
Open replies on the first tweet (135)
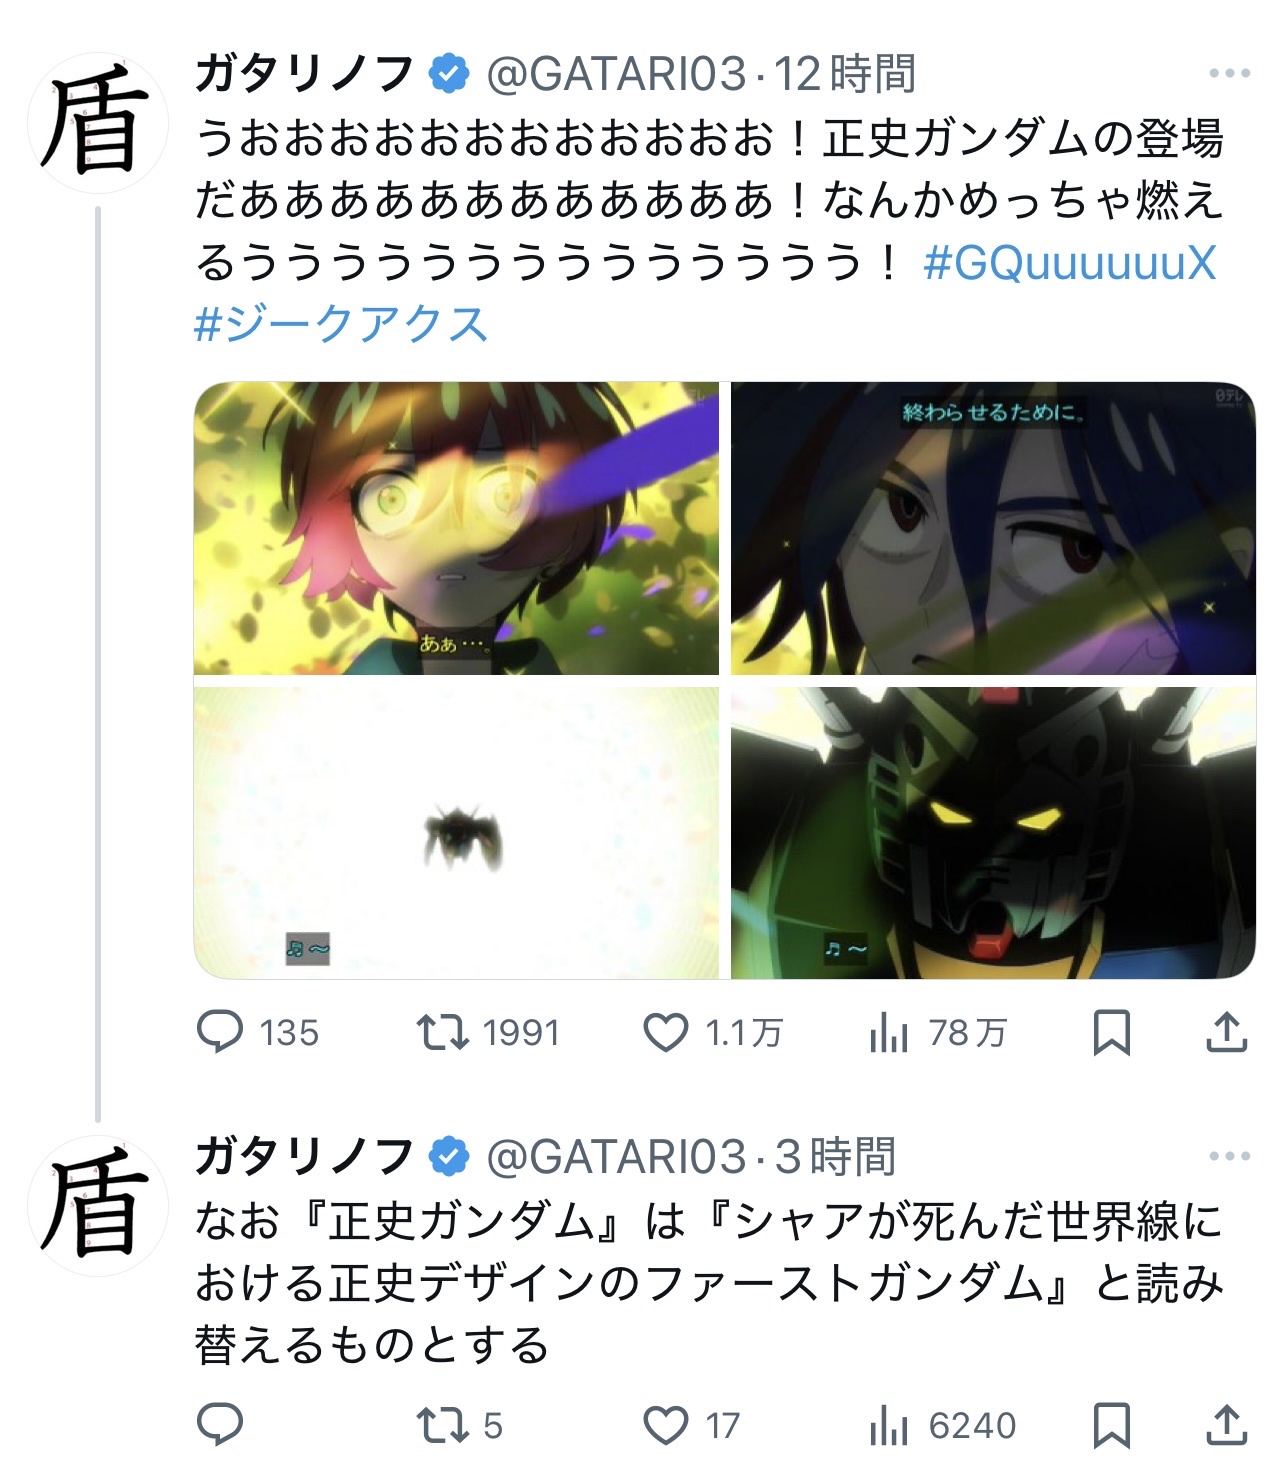(x=257, y=1032)
